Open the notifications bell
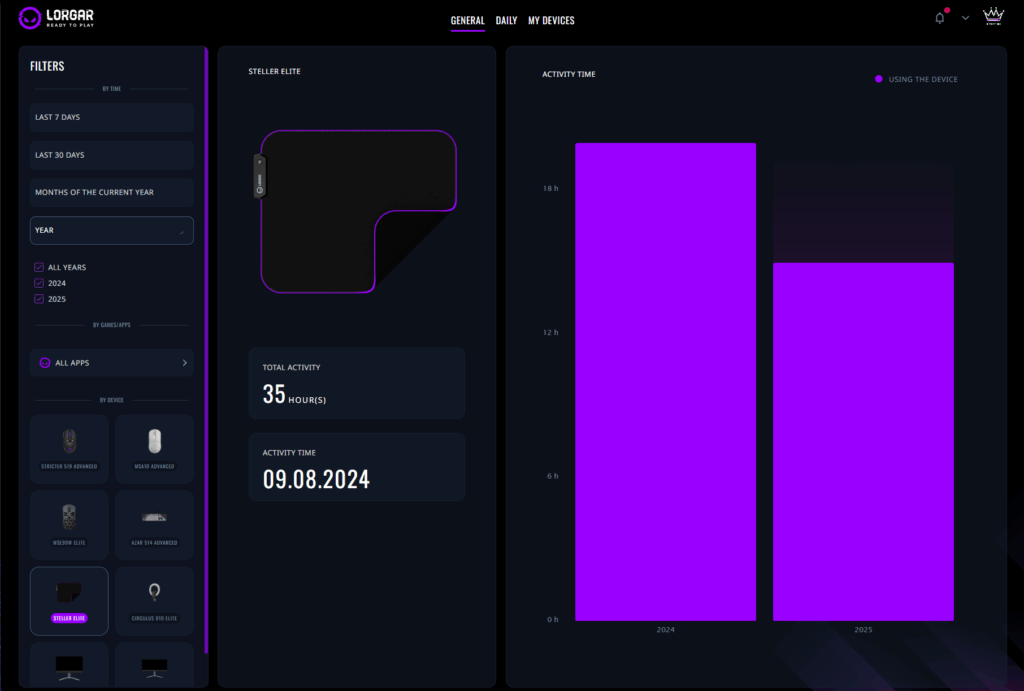The width and height of the screenshot is (1024, 691). coord(939,18)
